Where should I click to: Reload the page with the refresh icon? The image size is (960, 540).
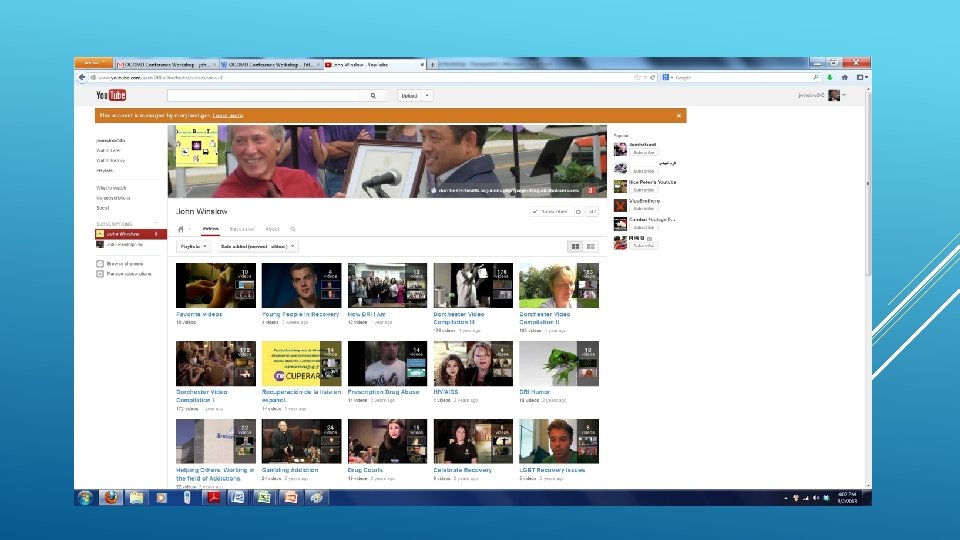click(653, 77)
